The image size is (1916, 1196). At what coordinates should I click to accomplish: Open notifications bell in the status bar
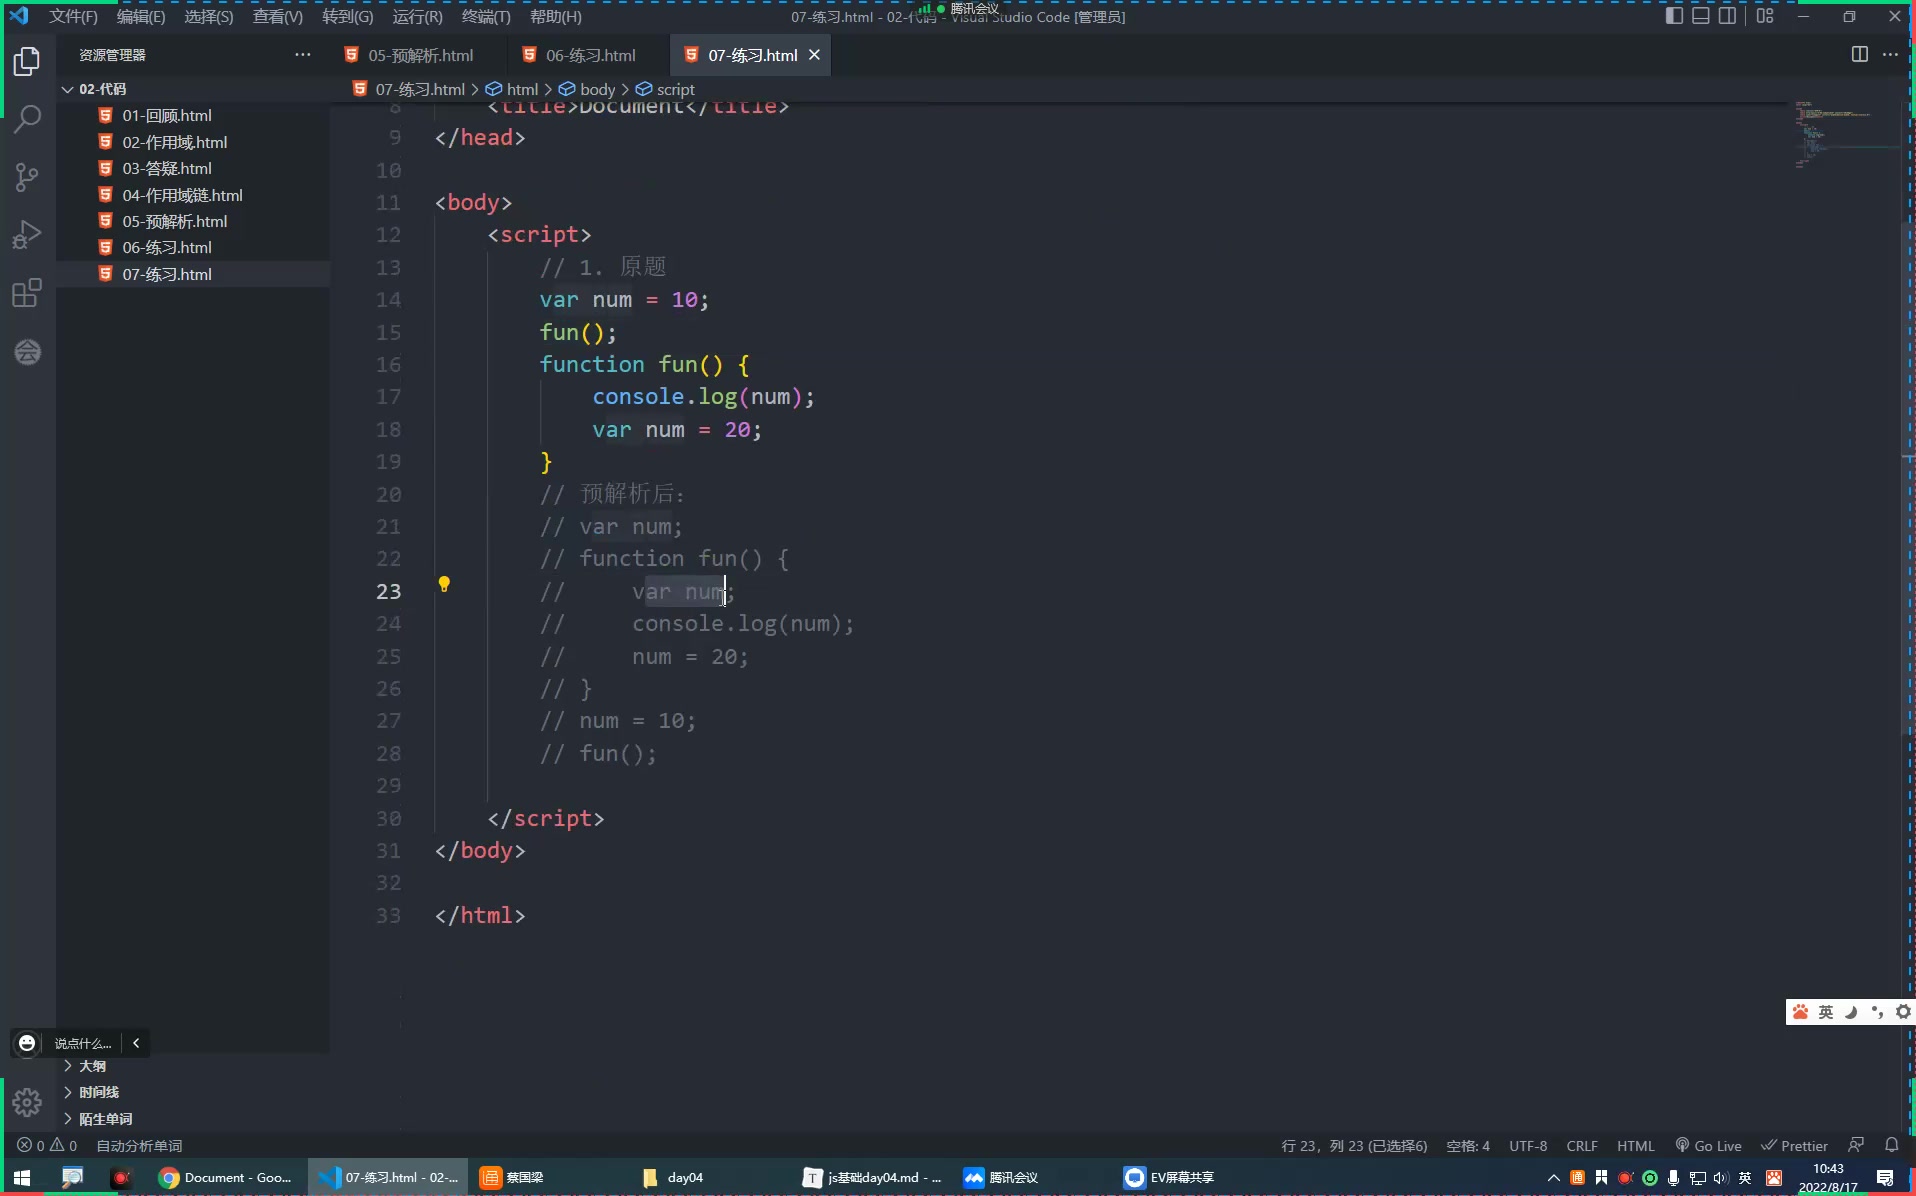click(x=1891, y=1145)
